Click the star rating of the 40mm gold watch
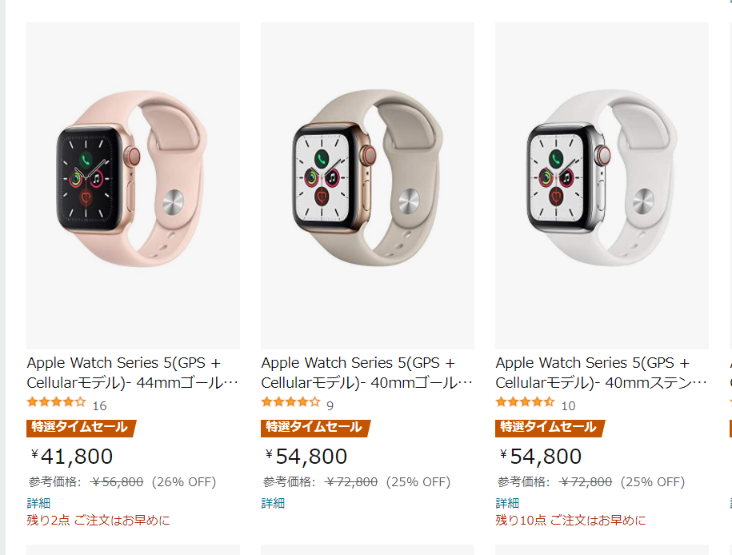Image resolution: width=732 pixels, height=555 pixels. 291,402
